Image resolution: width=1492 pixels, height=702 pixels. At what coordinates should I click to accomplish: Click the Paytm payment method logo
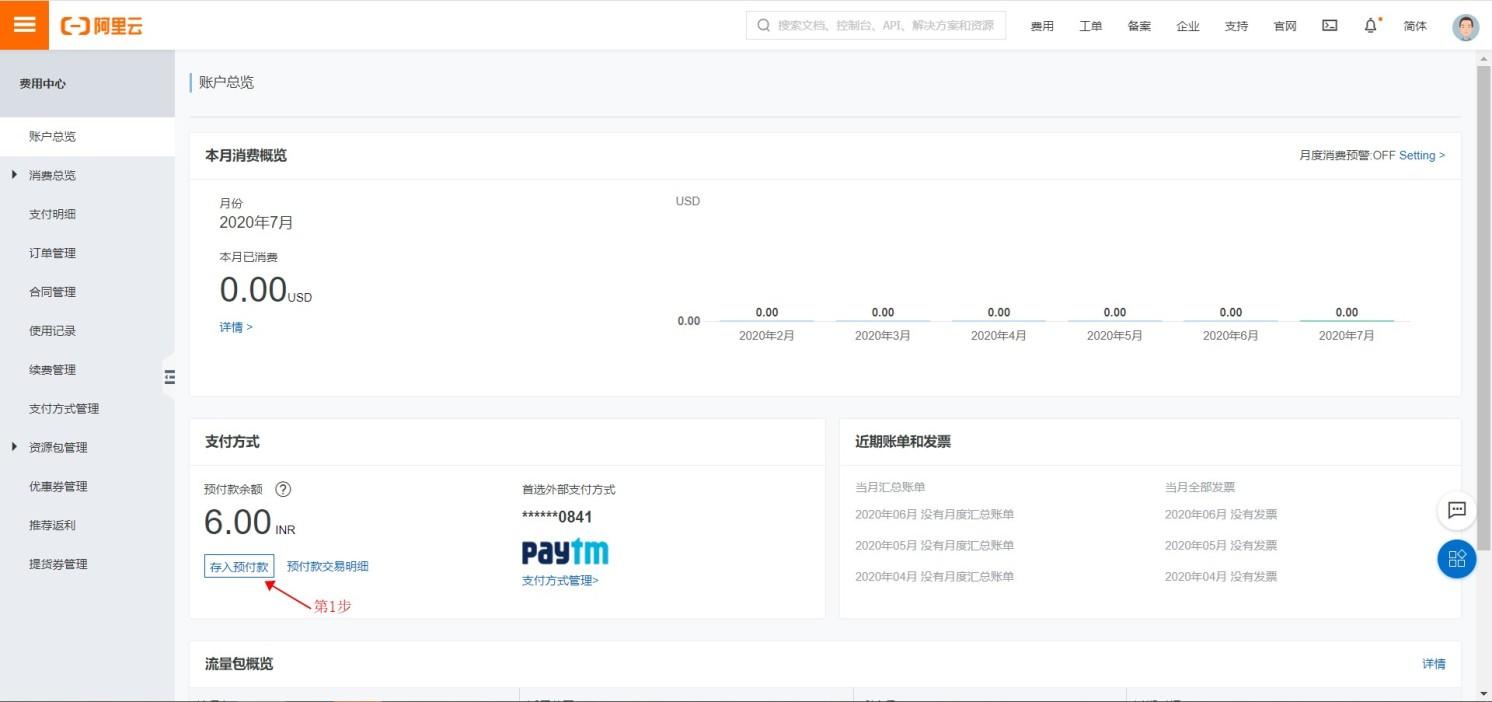point(564,551)
